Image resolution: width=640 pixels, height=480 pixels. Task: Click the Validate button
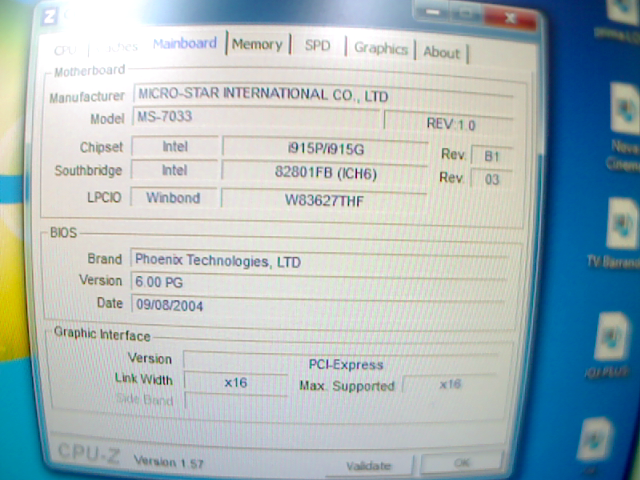click(x=369, y=466)
